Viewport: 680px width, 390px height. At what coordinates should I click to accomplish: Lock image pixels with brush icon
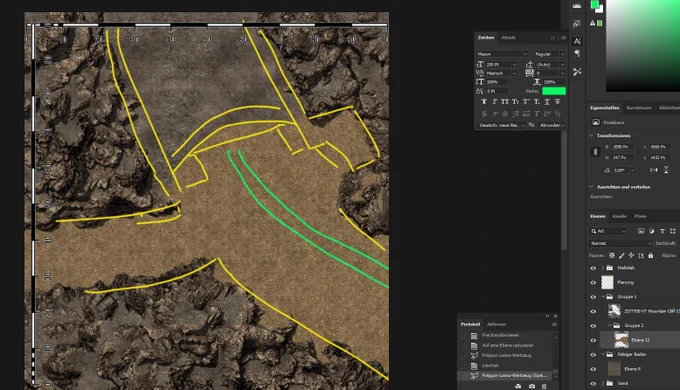[621, 256]
